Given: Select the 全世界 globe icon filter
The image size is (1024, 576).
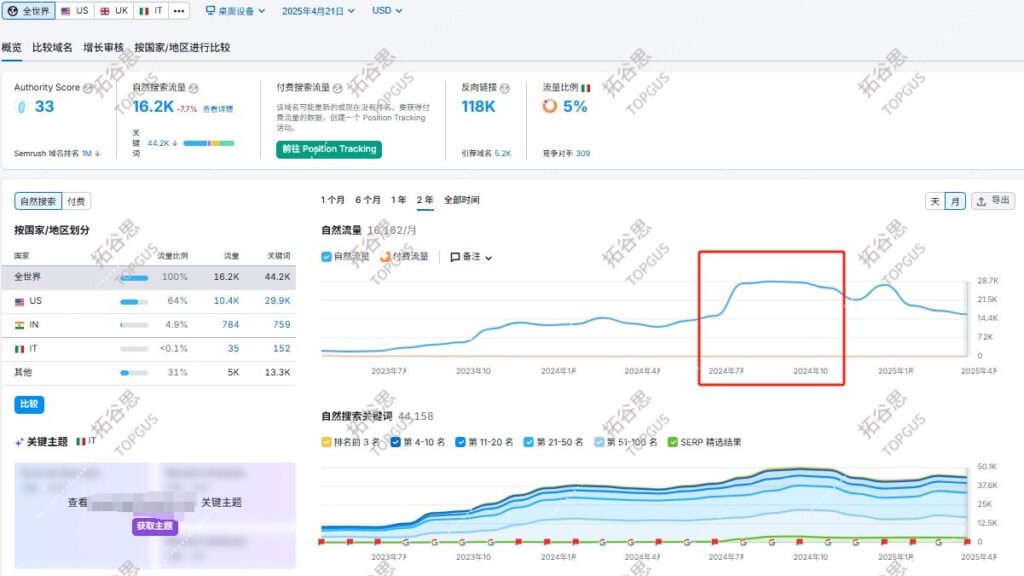Looking at the screenshot, I should 13,11.
